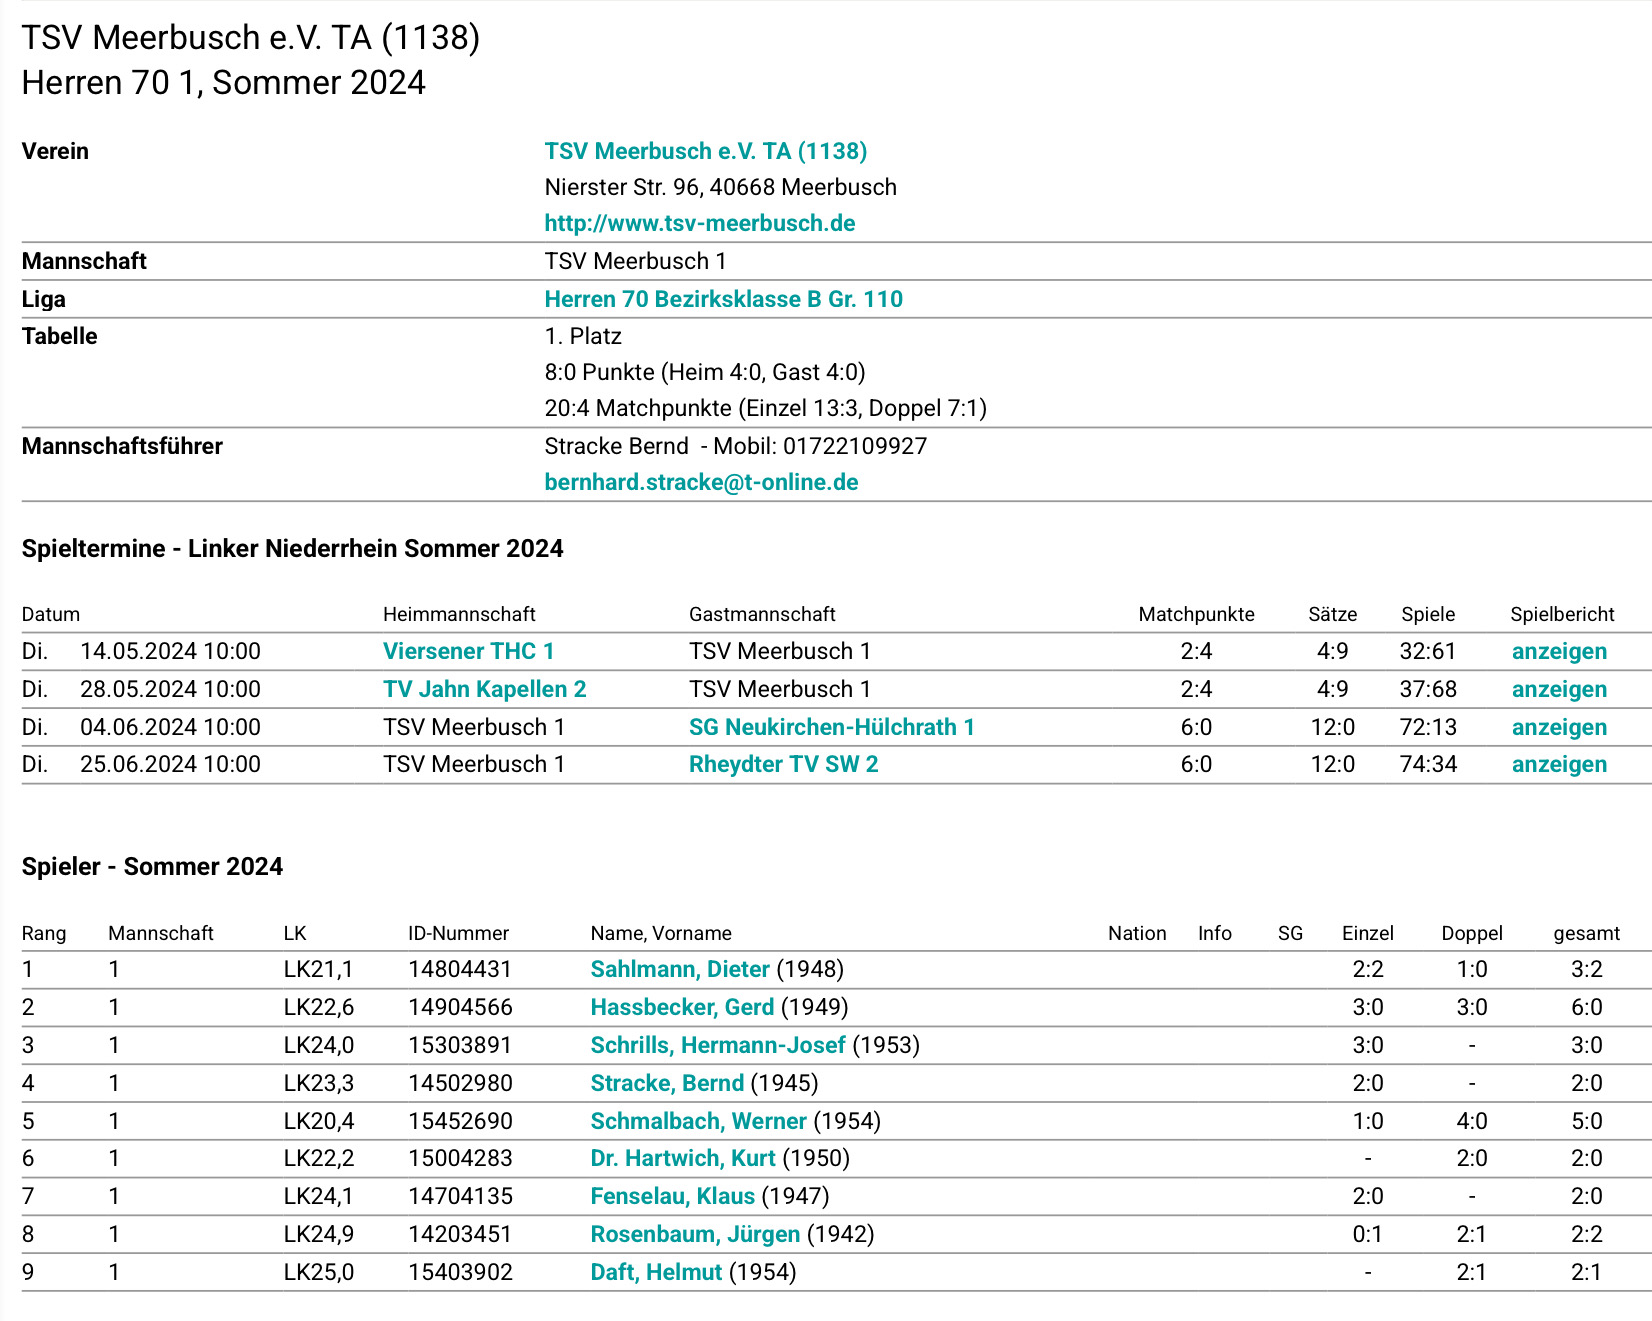View Schmalbach, Werner player details
Image resolution: width=1652 pixels, height=1321 pixels.
(697, 1121)
